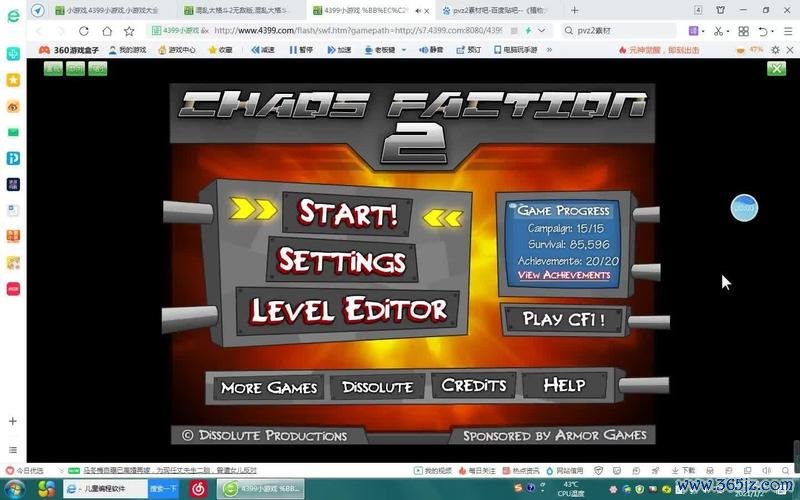800x500 pixels.
Task: Open the browser hamburger menu
Action: 788,31
